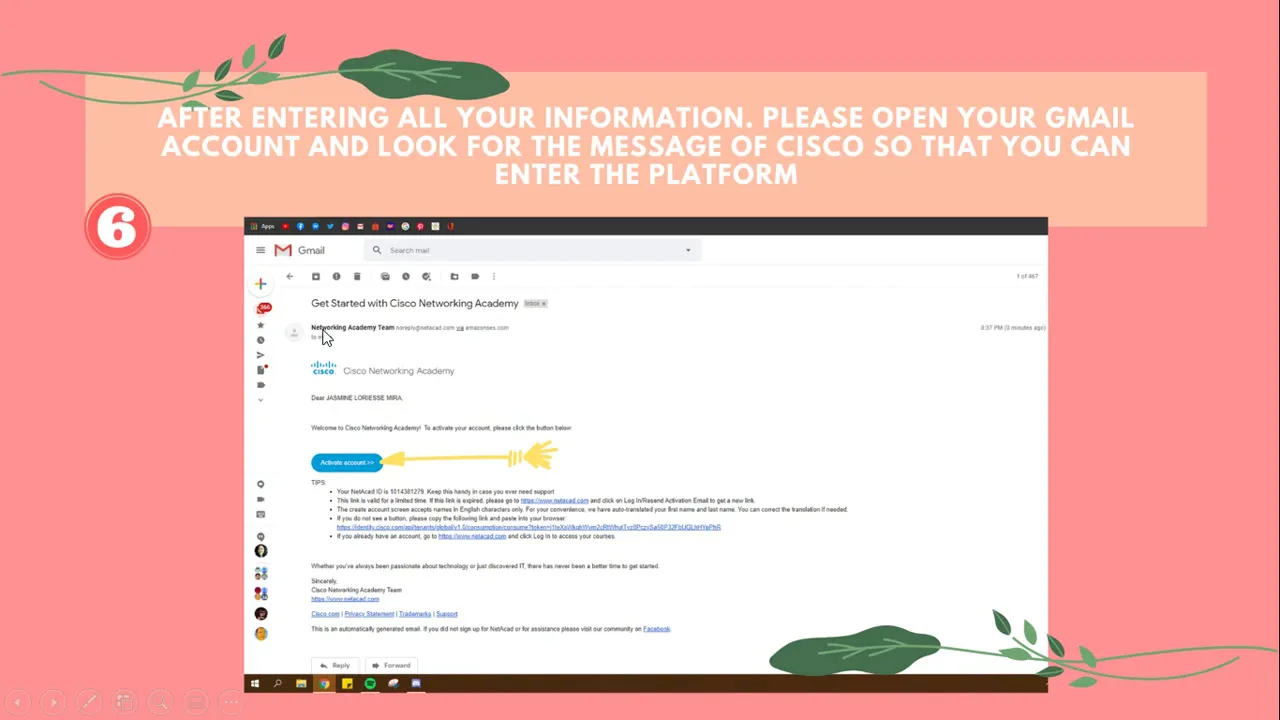Screen dimensions: 1280x720
Task: Open the Google bookmark
Action: [x=405, y=226]
